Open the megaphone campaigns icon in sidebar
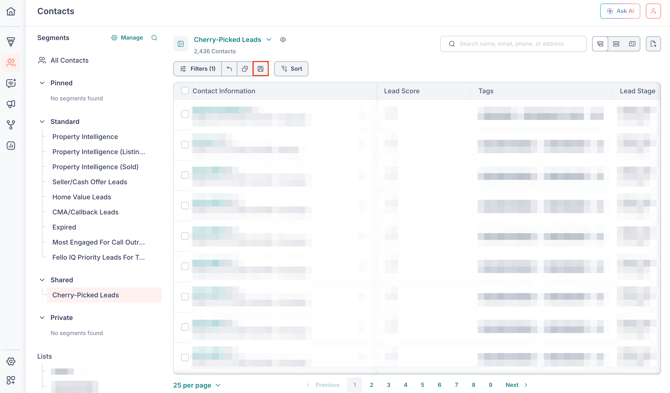The height and width of the screenshot is (393, 670). (x=11, y=104)
